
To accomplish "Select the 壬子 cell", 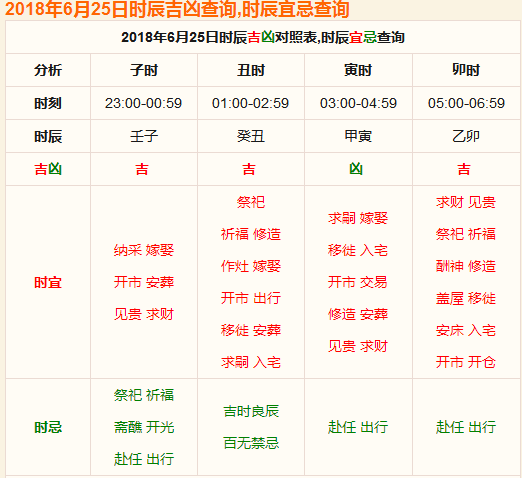I will pos(144,136).
